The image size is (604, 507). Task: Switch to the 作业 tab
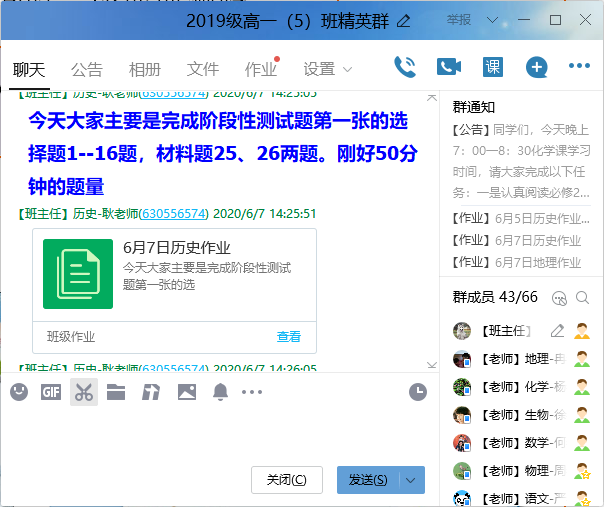coord(261,69)
